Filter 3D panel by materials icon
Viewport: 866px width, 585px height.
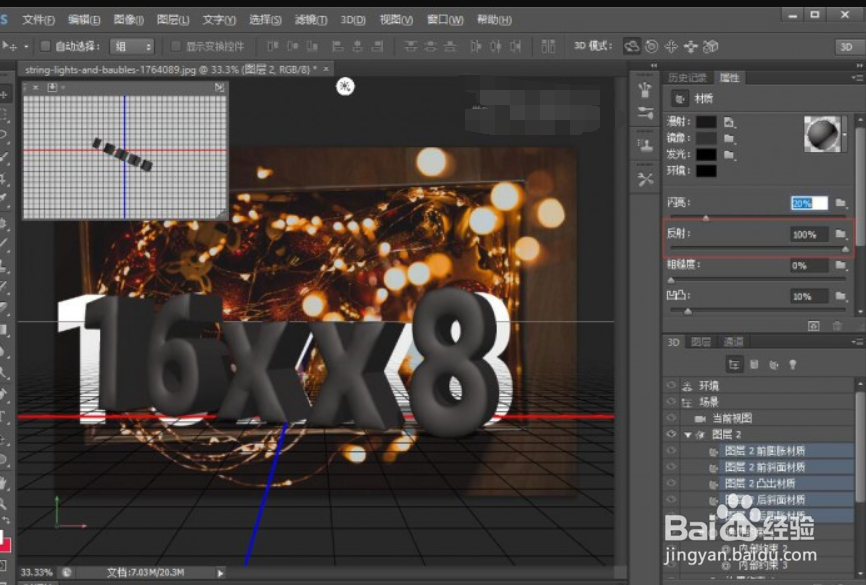click(774, 365)
